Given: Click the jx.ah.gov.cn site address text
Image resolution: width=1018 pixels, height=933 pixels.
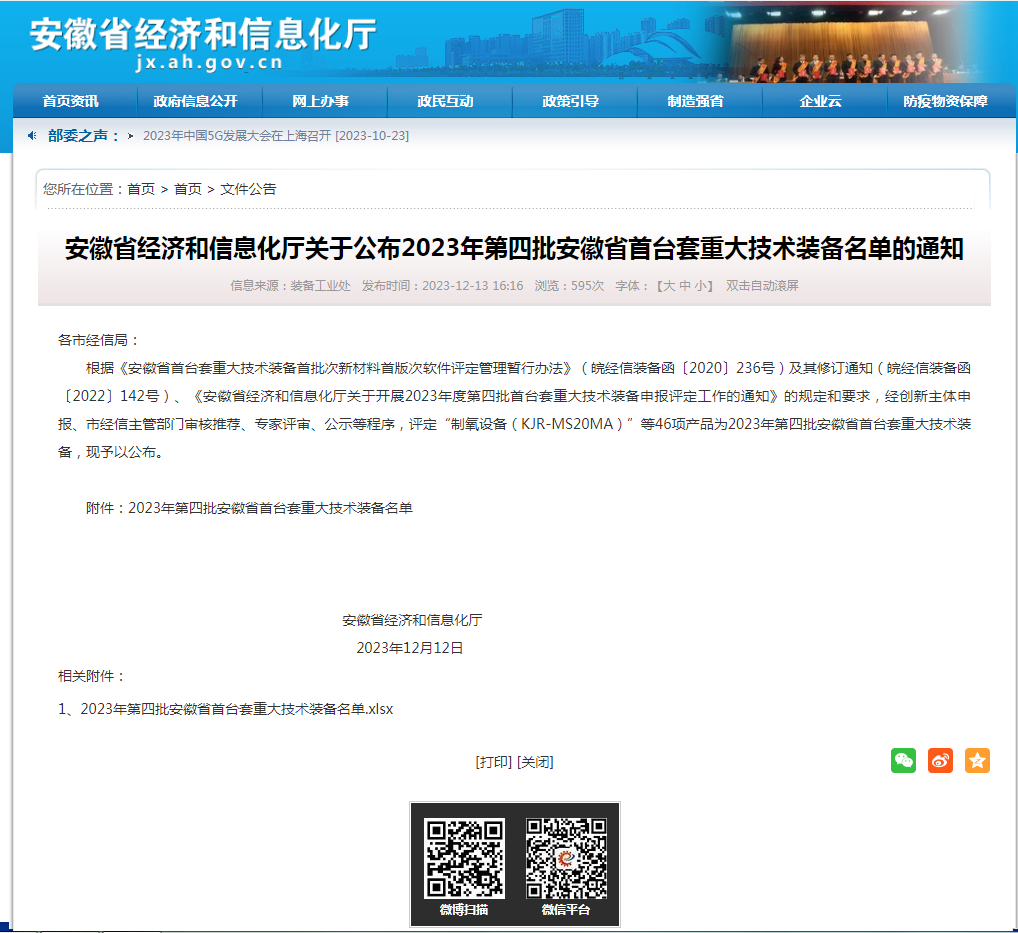Looking at the screenshot, I should pos(209,63).
